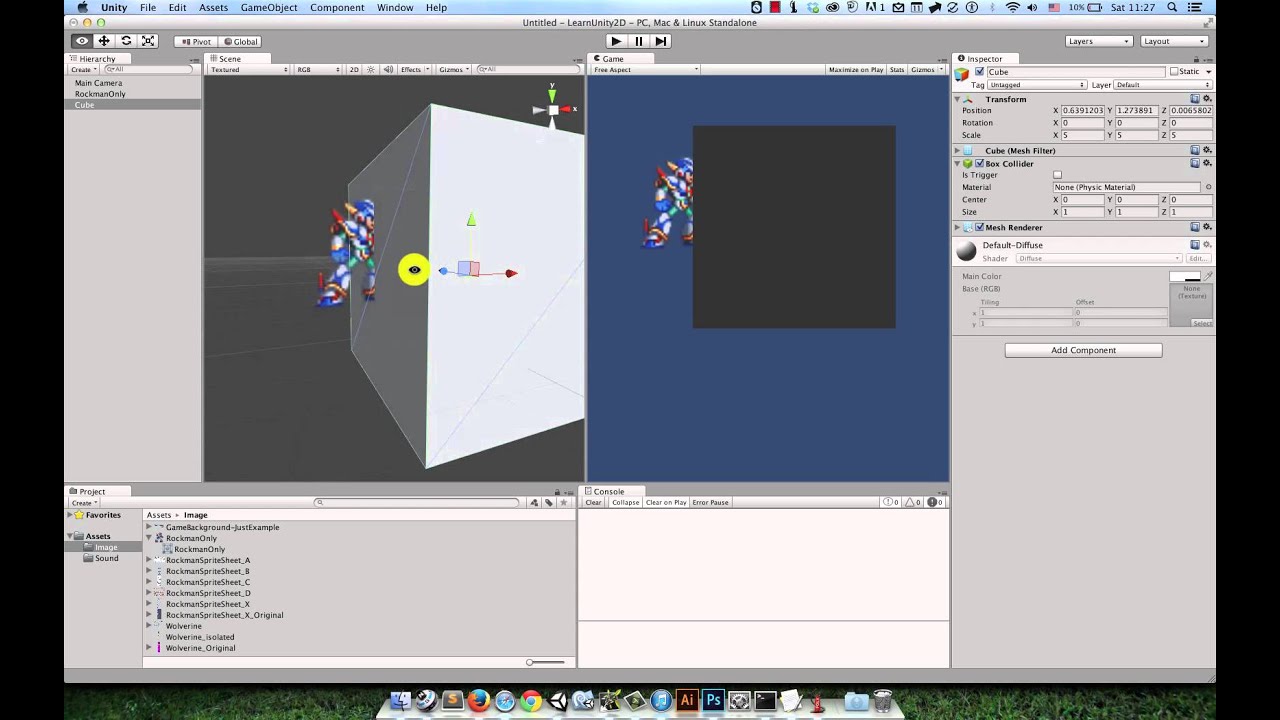
Task: Click Select on the texture slot
Action: [1201, 323]
